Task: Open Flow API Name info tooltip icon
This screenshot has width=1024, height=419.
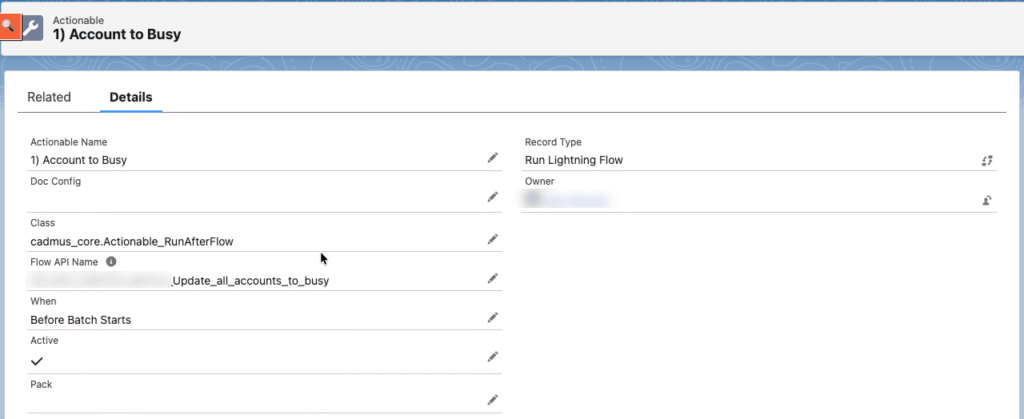Action: pos(111,262)
